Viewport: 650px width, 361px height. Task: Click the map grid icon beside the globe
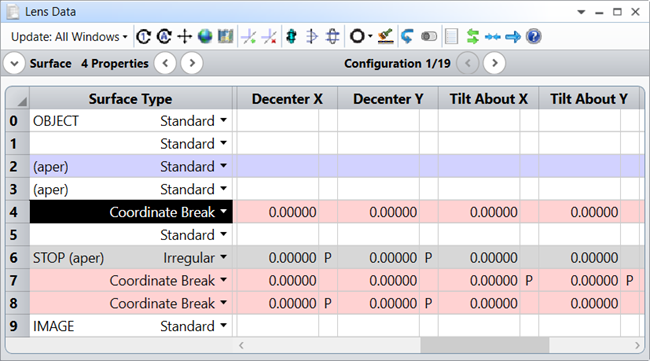(x=225, y=37)
